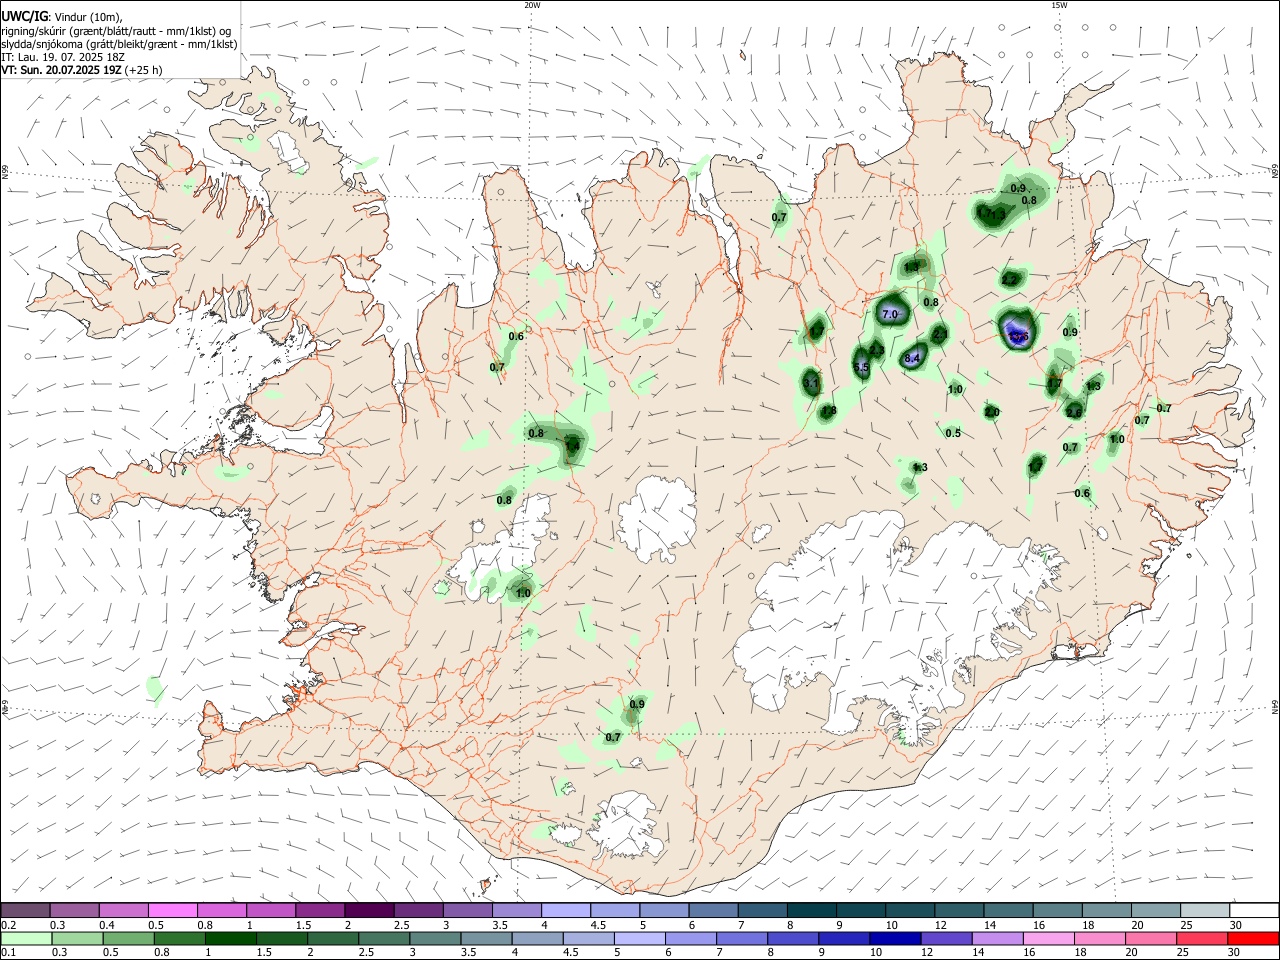The width and height of the screenshot is (1280, 960).
Task: Click the 7.0 rainfall value label
Action: 890,314
